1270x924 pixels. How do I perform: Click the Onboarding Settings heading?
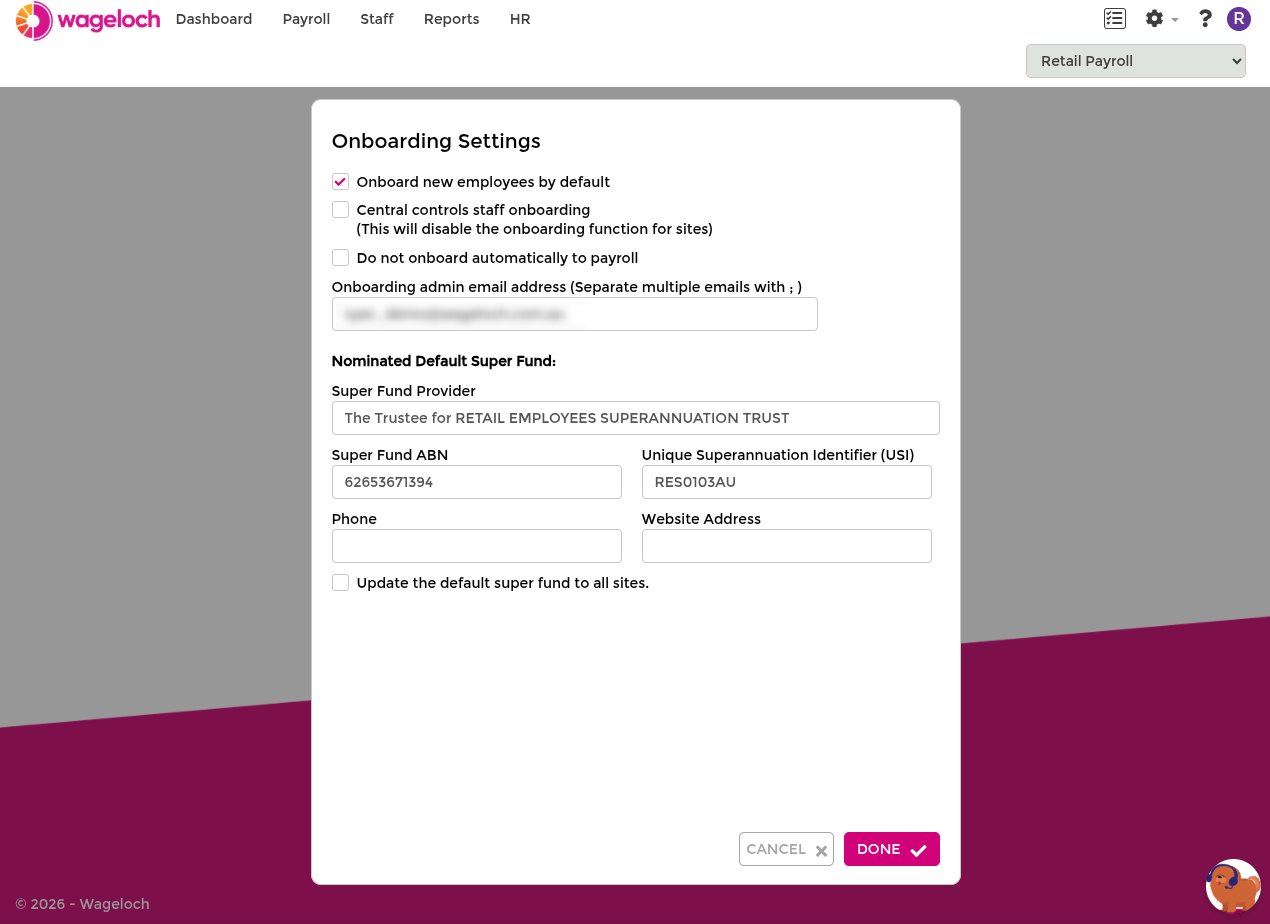(x=436, y=141)
